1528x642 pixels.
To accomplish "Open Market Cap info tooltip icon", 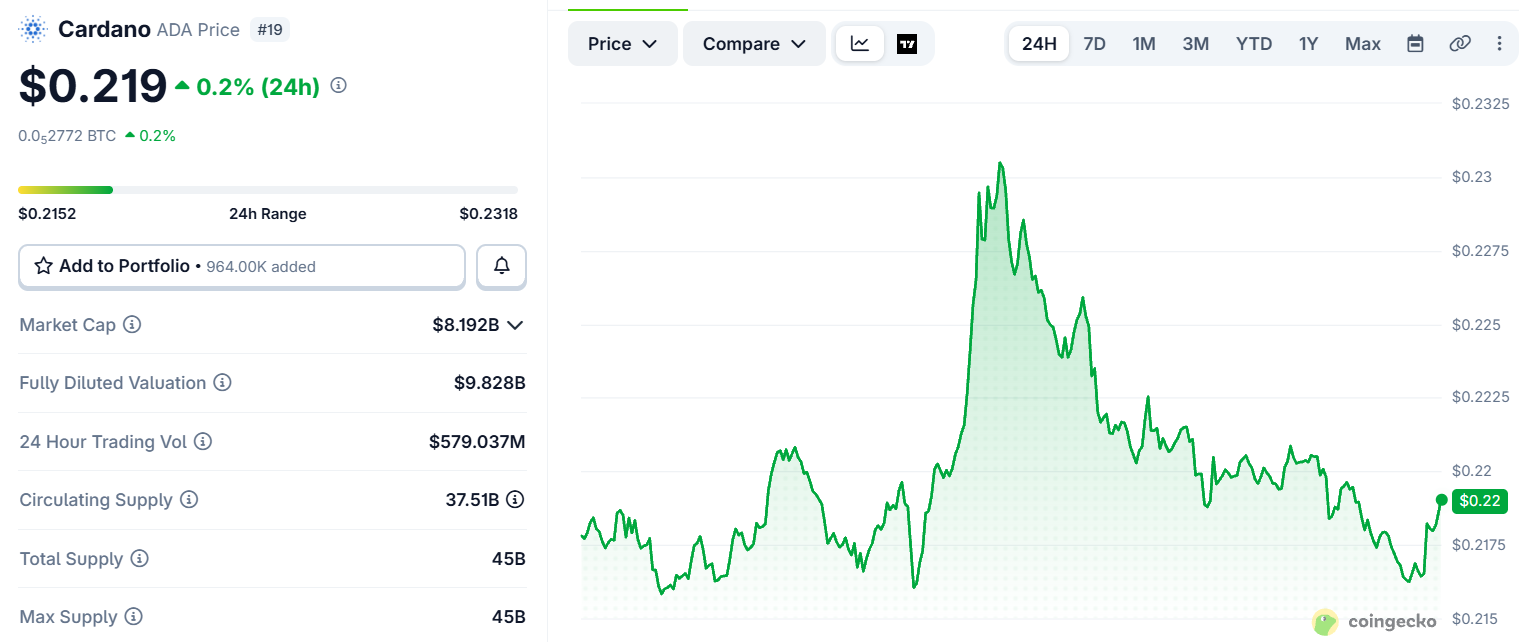I will [132, 325].
